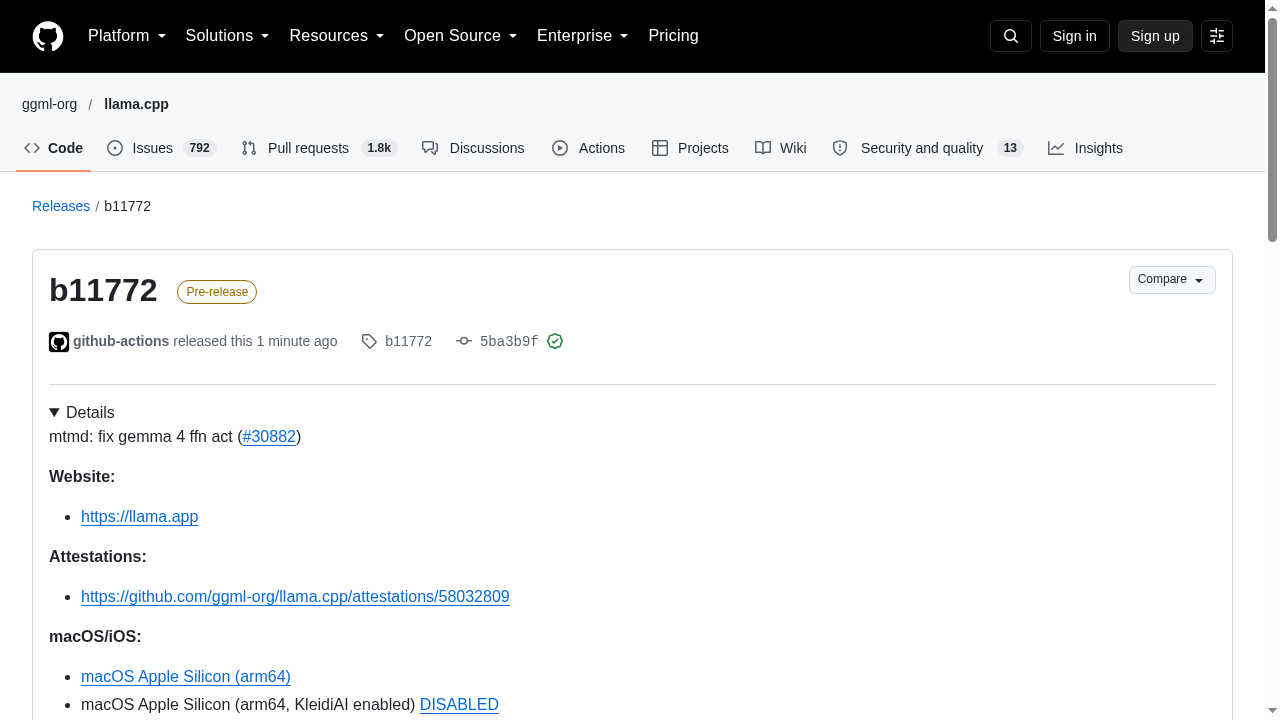Image resolution: width=1280 pixels, height=720 pixels.
Task: Click the Sign in button
Action: tap(1075, 36)
